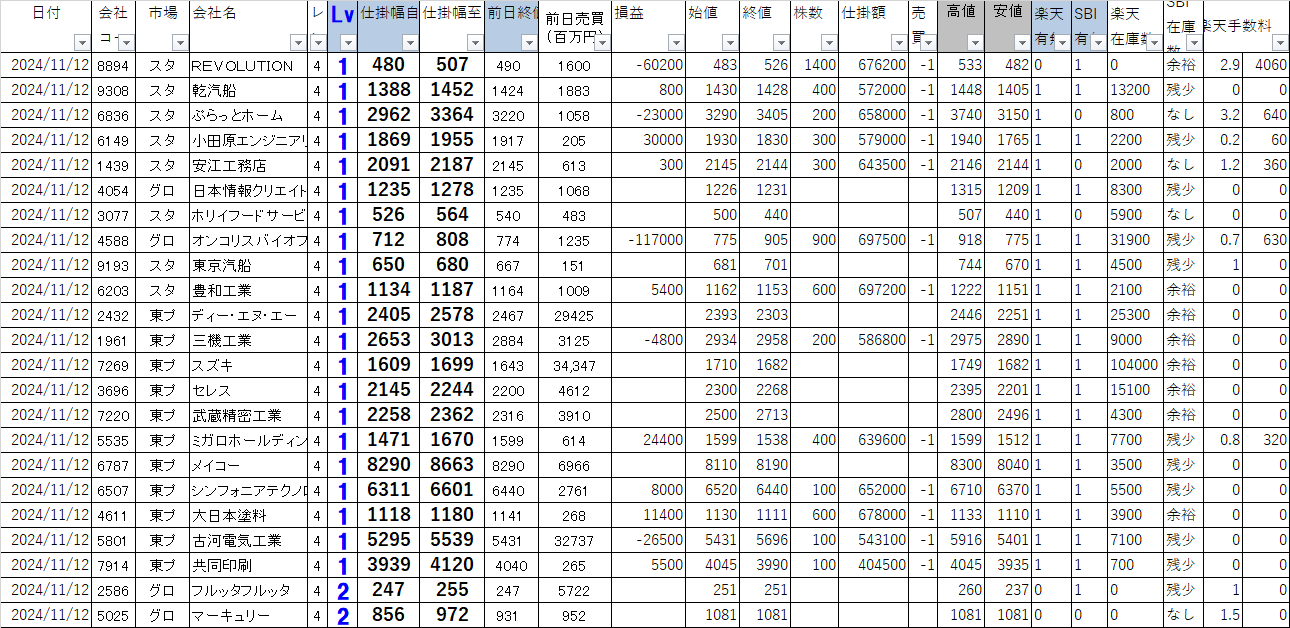
Task: Select the 日付 header cell
Action: click(x=46, y=27)
